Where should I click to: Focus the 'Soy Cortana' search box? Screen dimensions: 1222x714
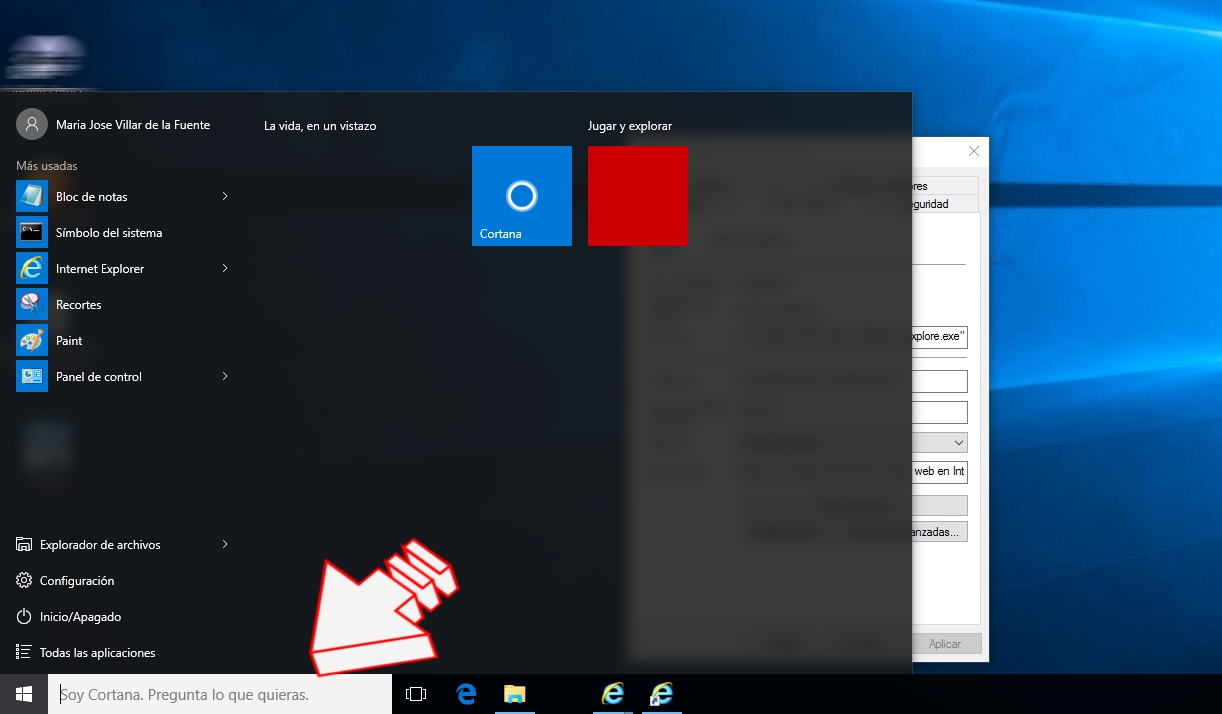click(x=220, y=694)
